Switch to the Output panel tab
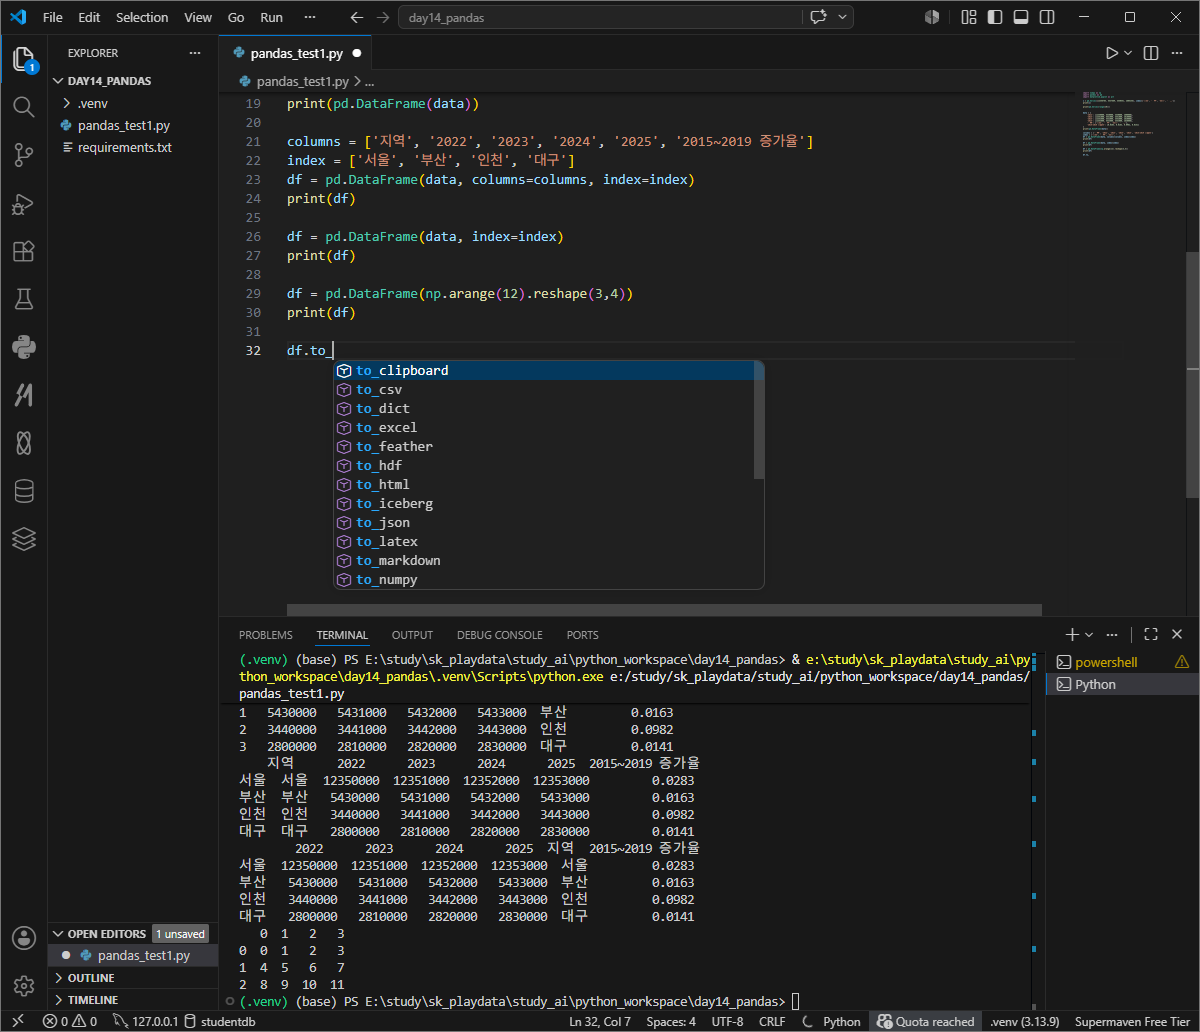Screen dimensions: 1200x1032 click(412, 635)
